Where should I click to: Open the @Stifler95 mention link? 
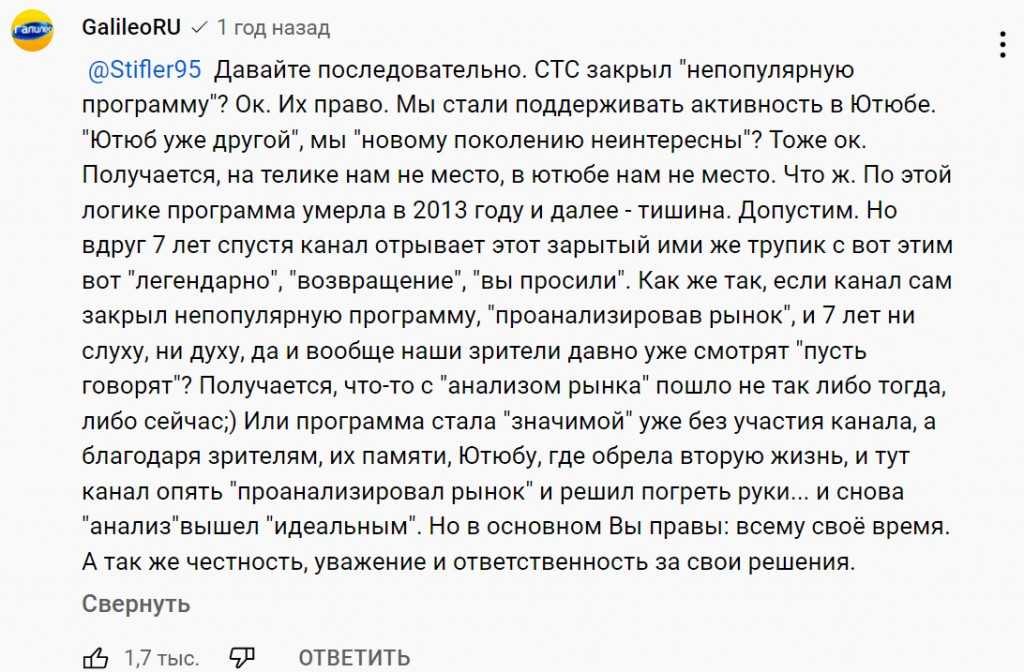pyautogui.click(x=146, y=70)
